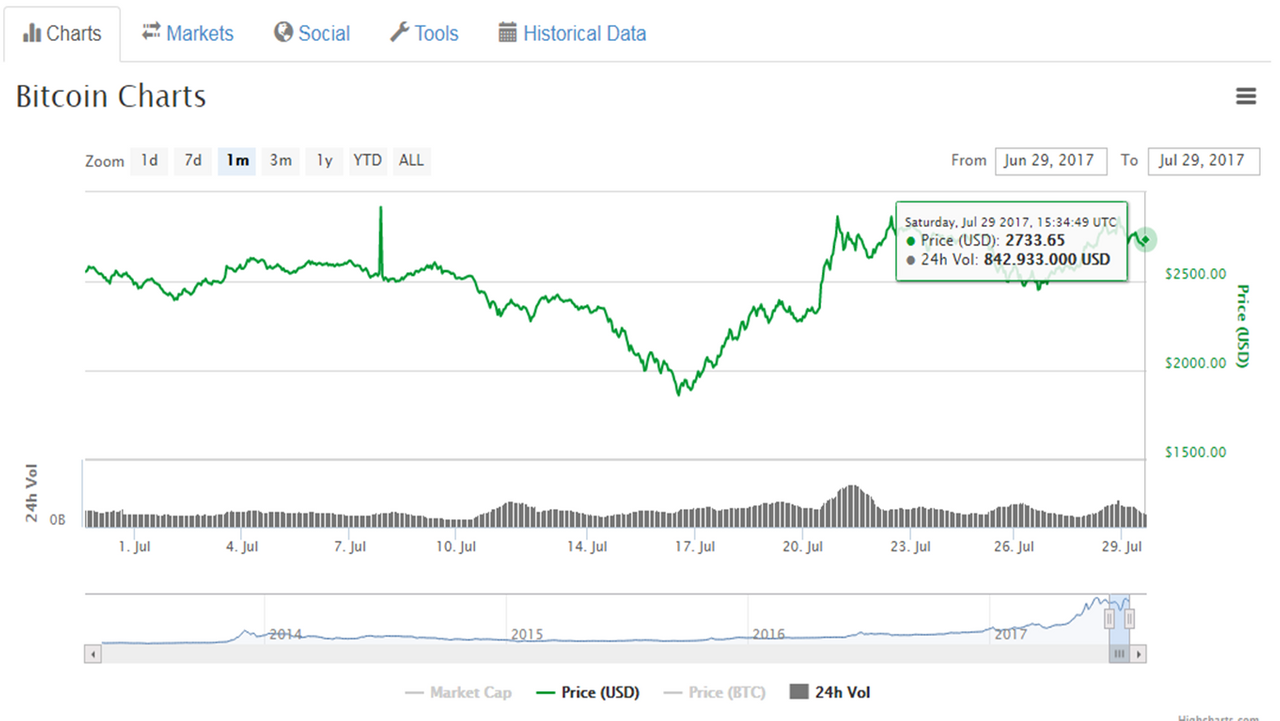The width and height of the screenshot is (1280, 721).
Task: Click the Social tab globe icon
Action: (x=283, y=32)
